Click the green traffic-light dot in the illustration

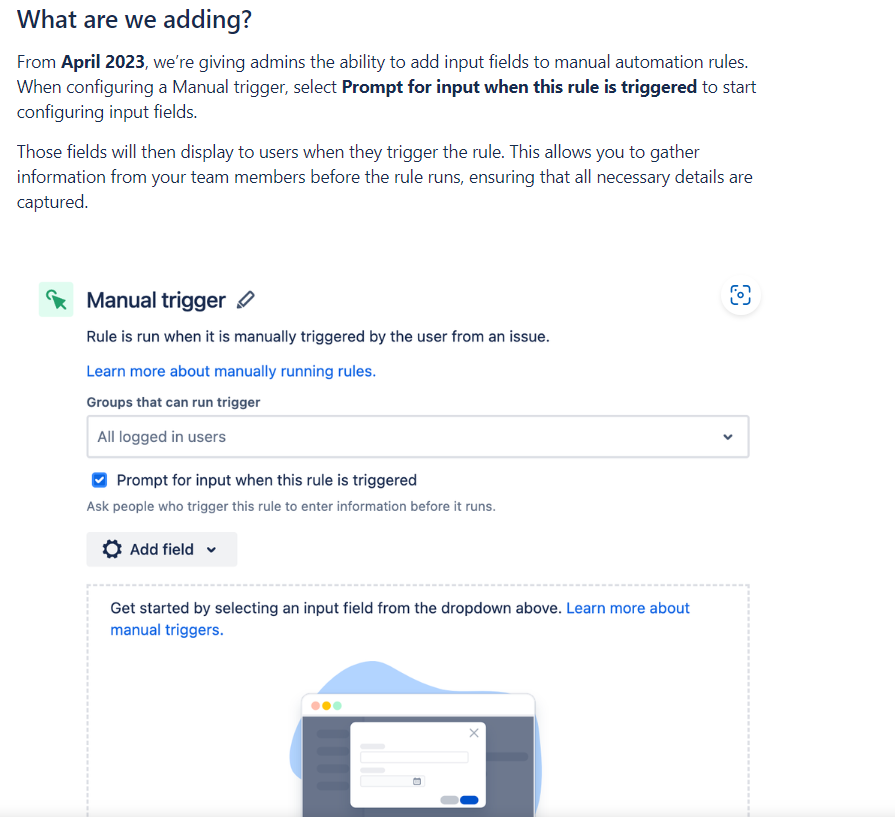pos(337,706)
